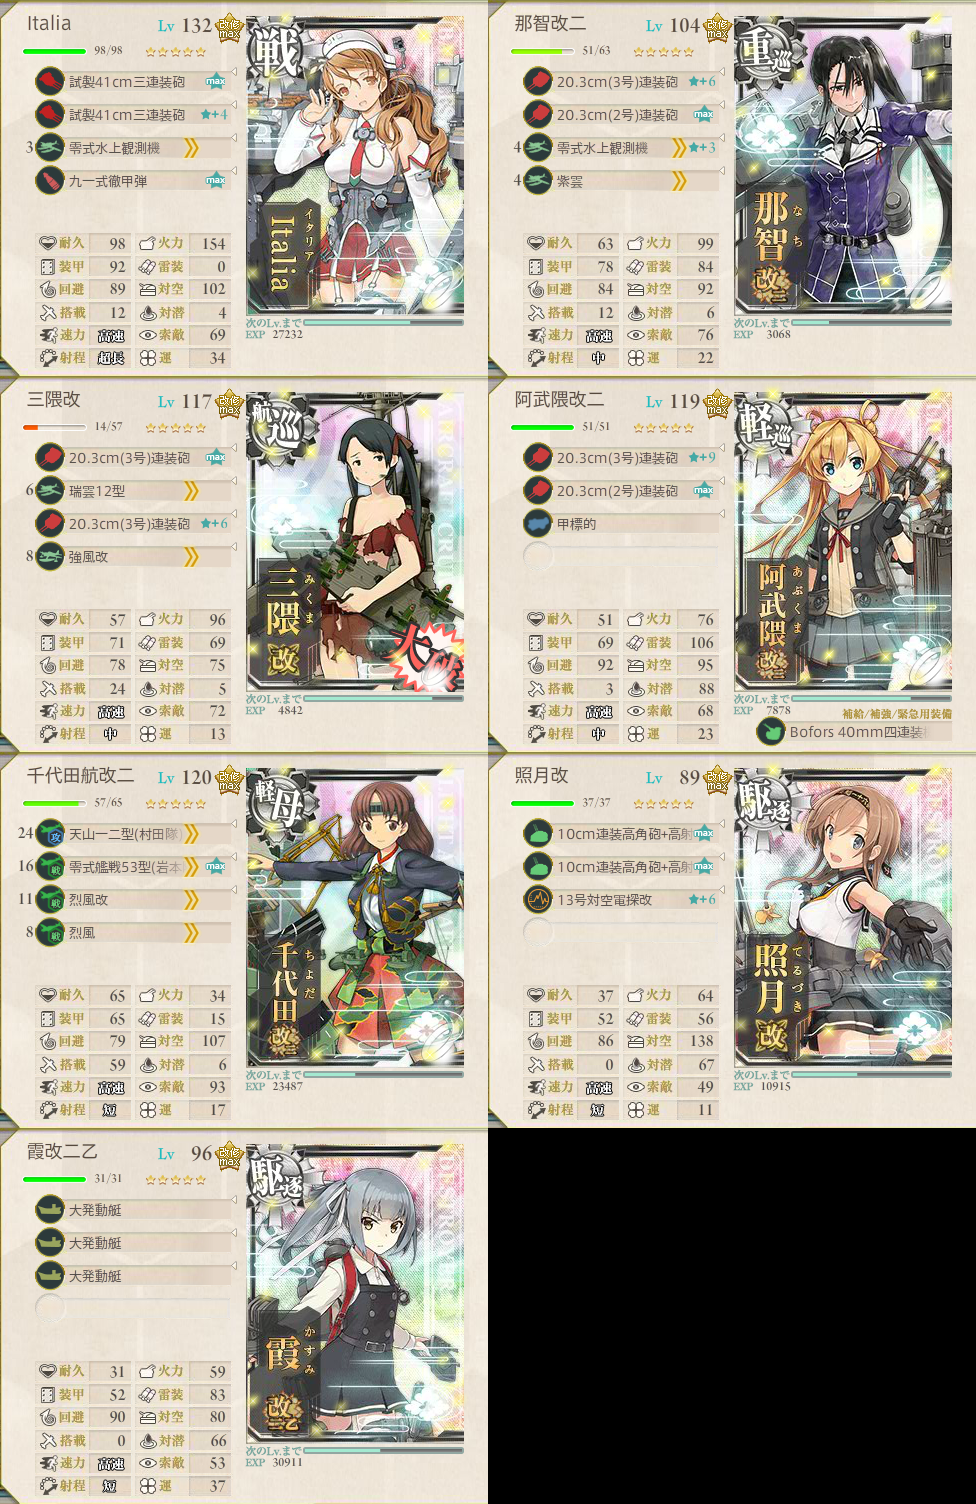Click the 瑞雲12型 proficiency chevron marker
This screenshot has height=1504, width=976.
191,491
